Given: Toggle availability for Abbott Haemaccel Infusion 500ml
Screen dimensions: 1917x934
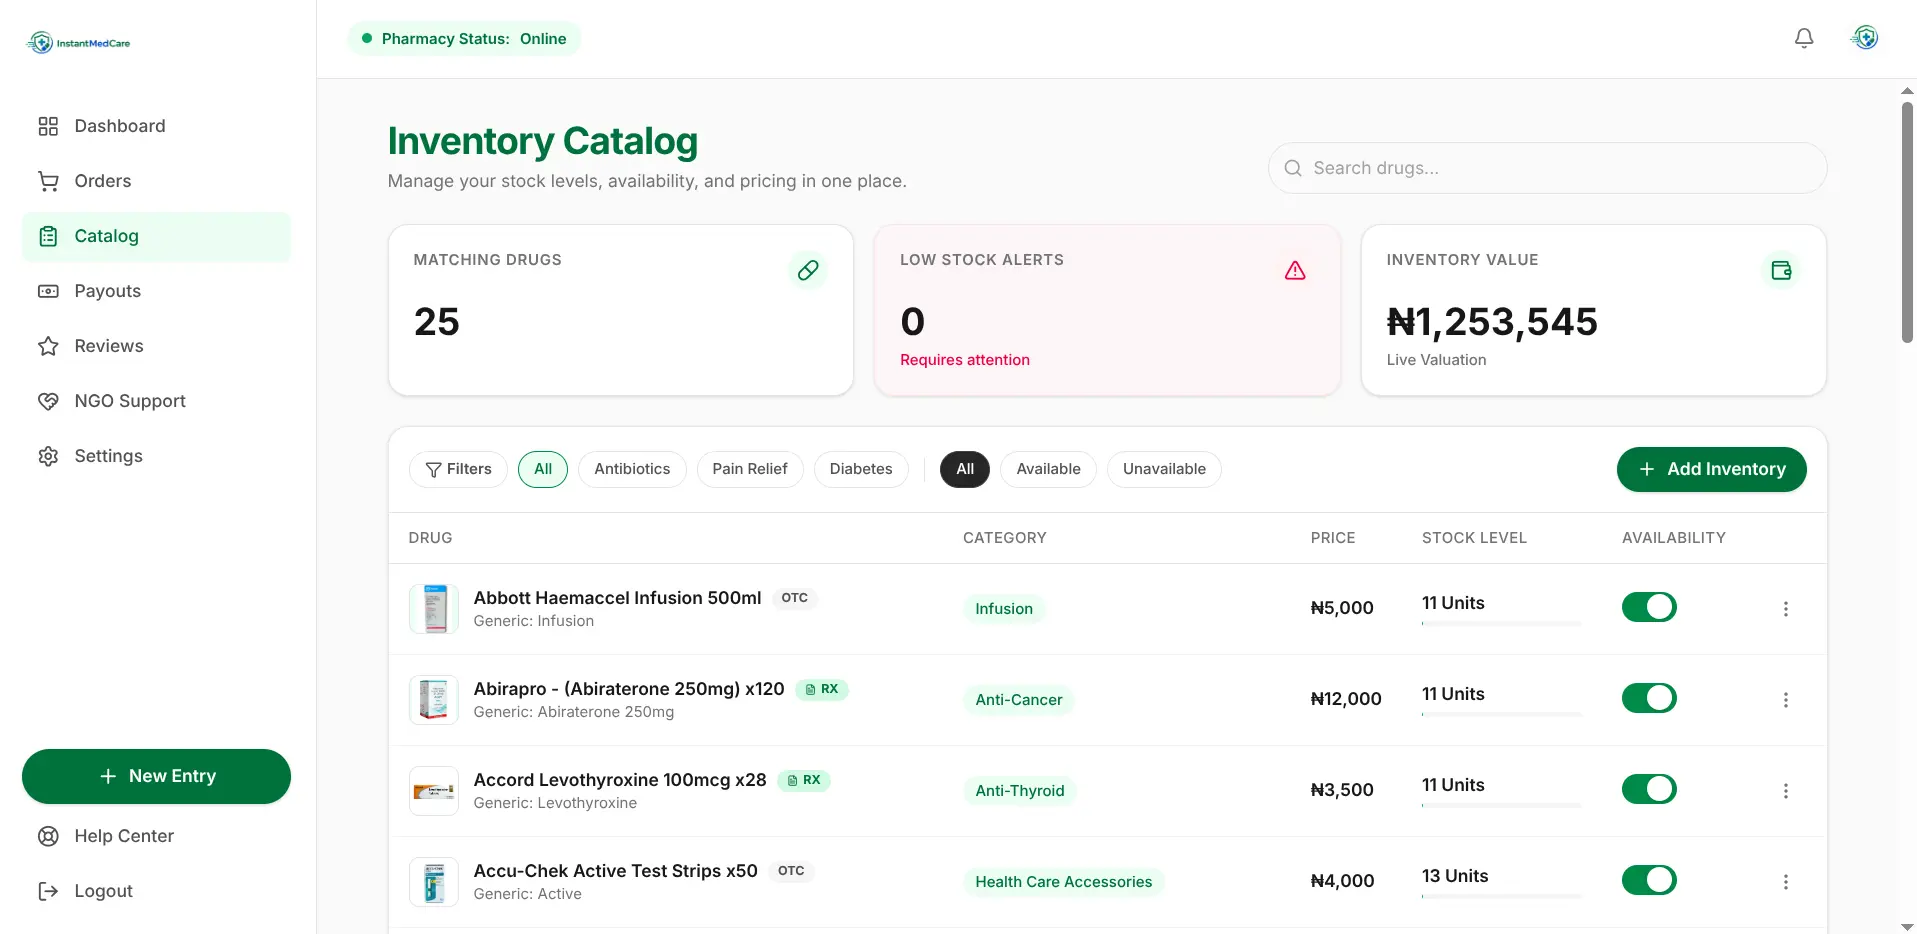Looking at the screenshot, I should (1649, 607).
